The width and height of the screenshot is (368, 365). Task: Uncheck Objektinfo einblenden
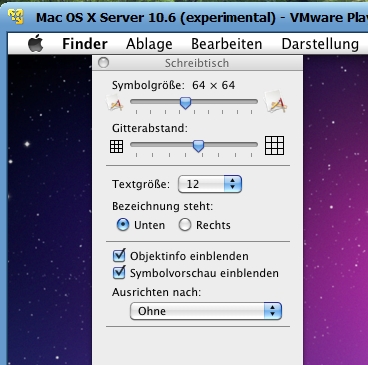click(119, 256)
